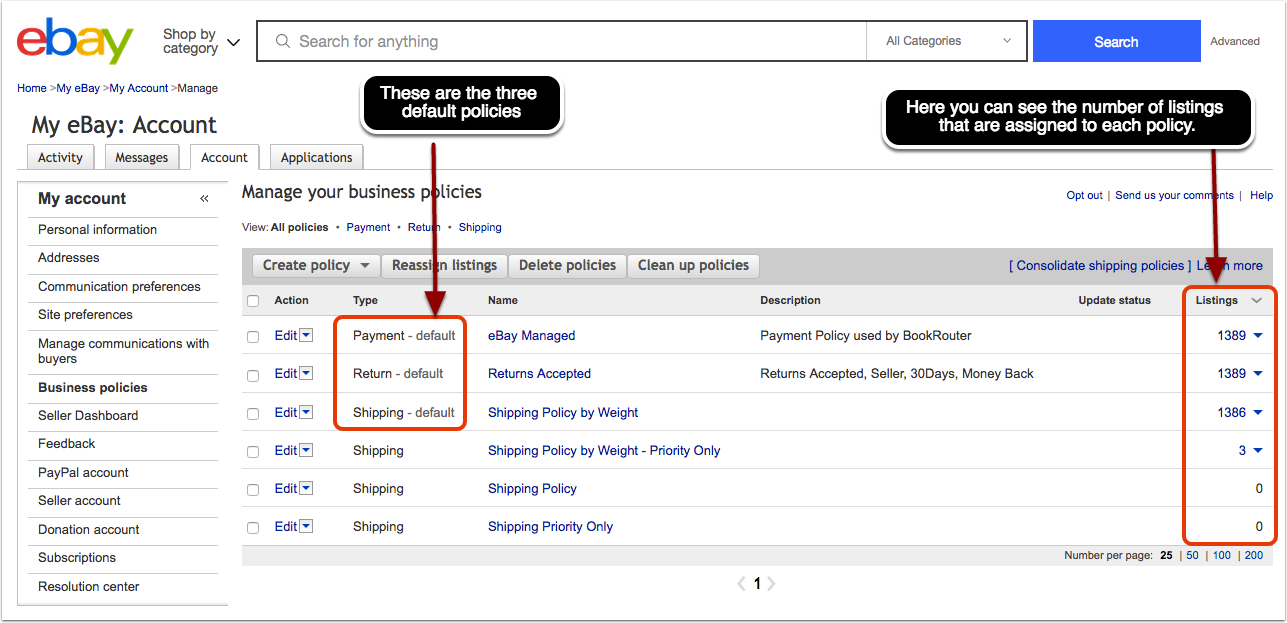Collapse My account sidebar with the double-chevron
Screen dimensions: 1287x623
204,199
